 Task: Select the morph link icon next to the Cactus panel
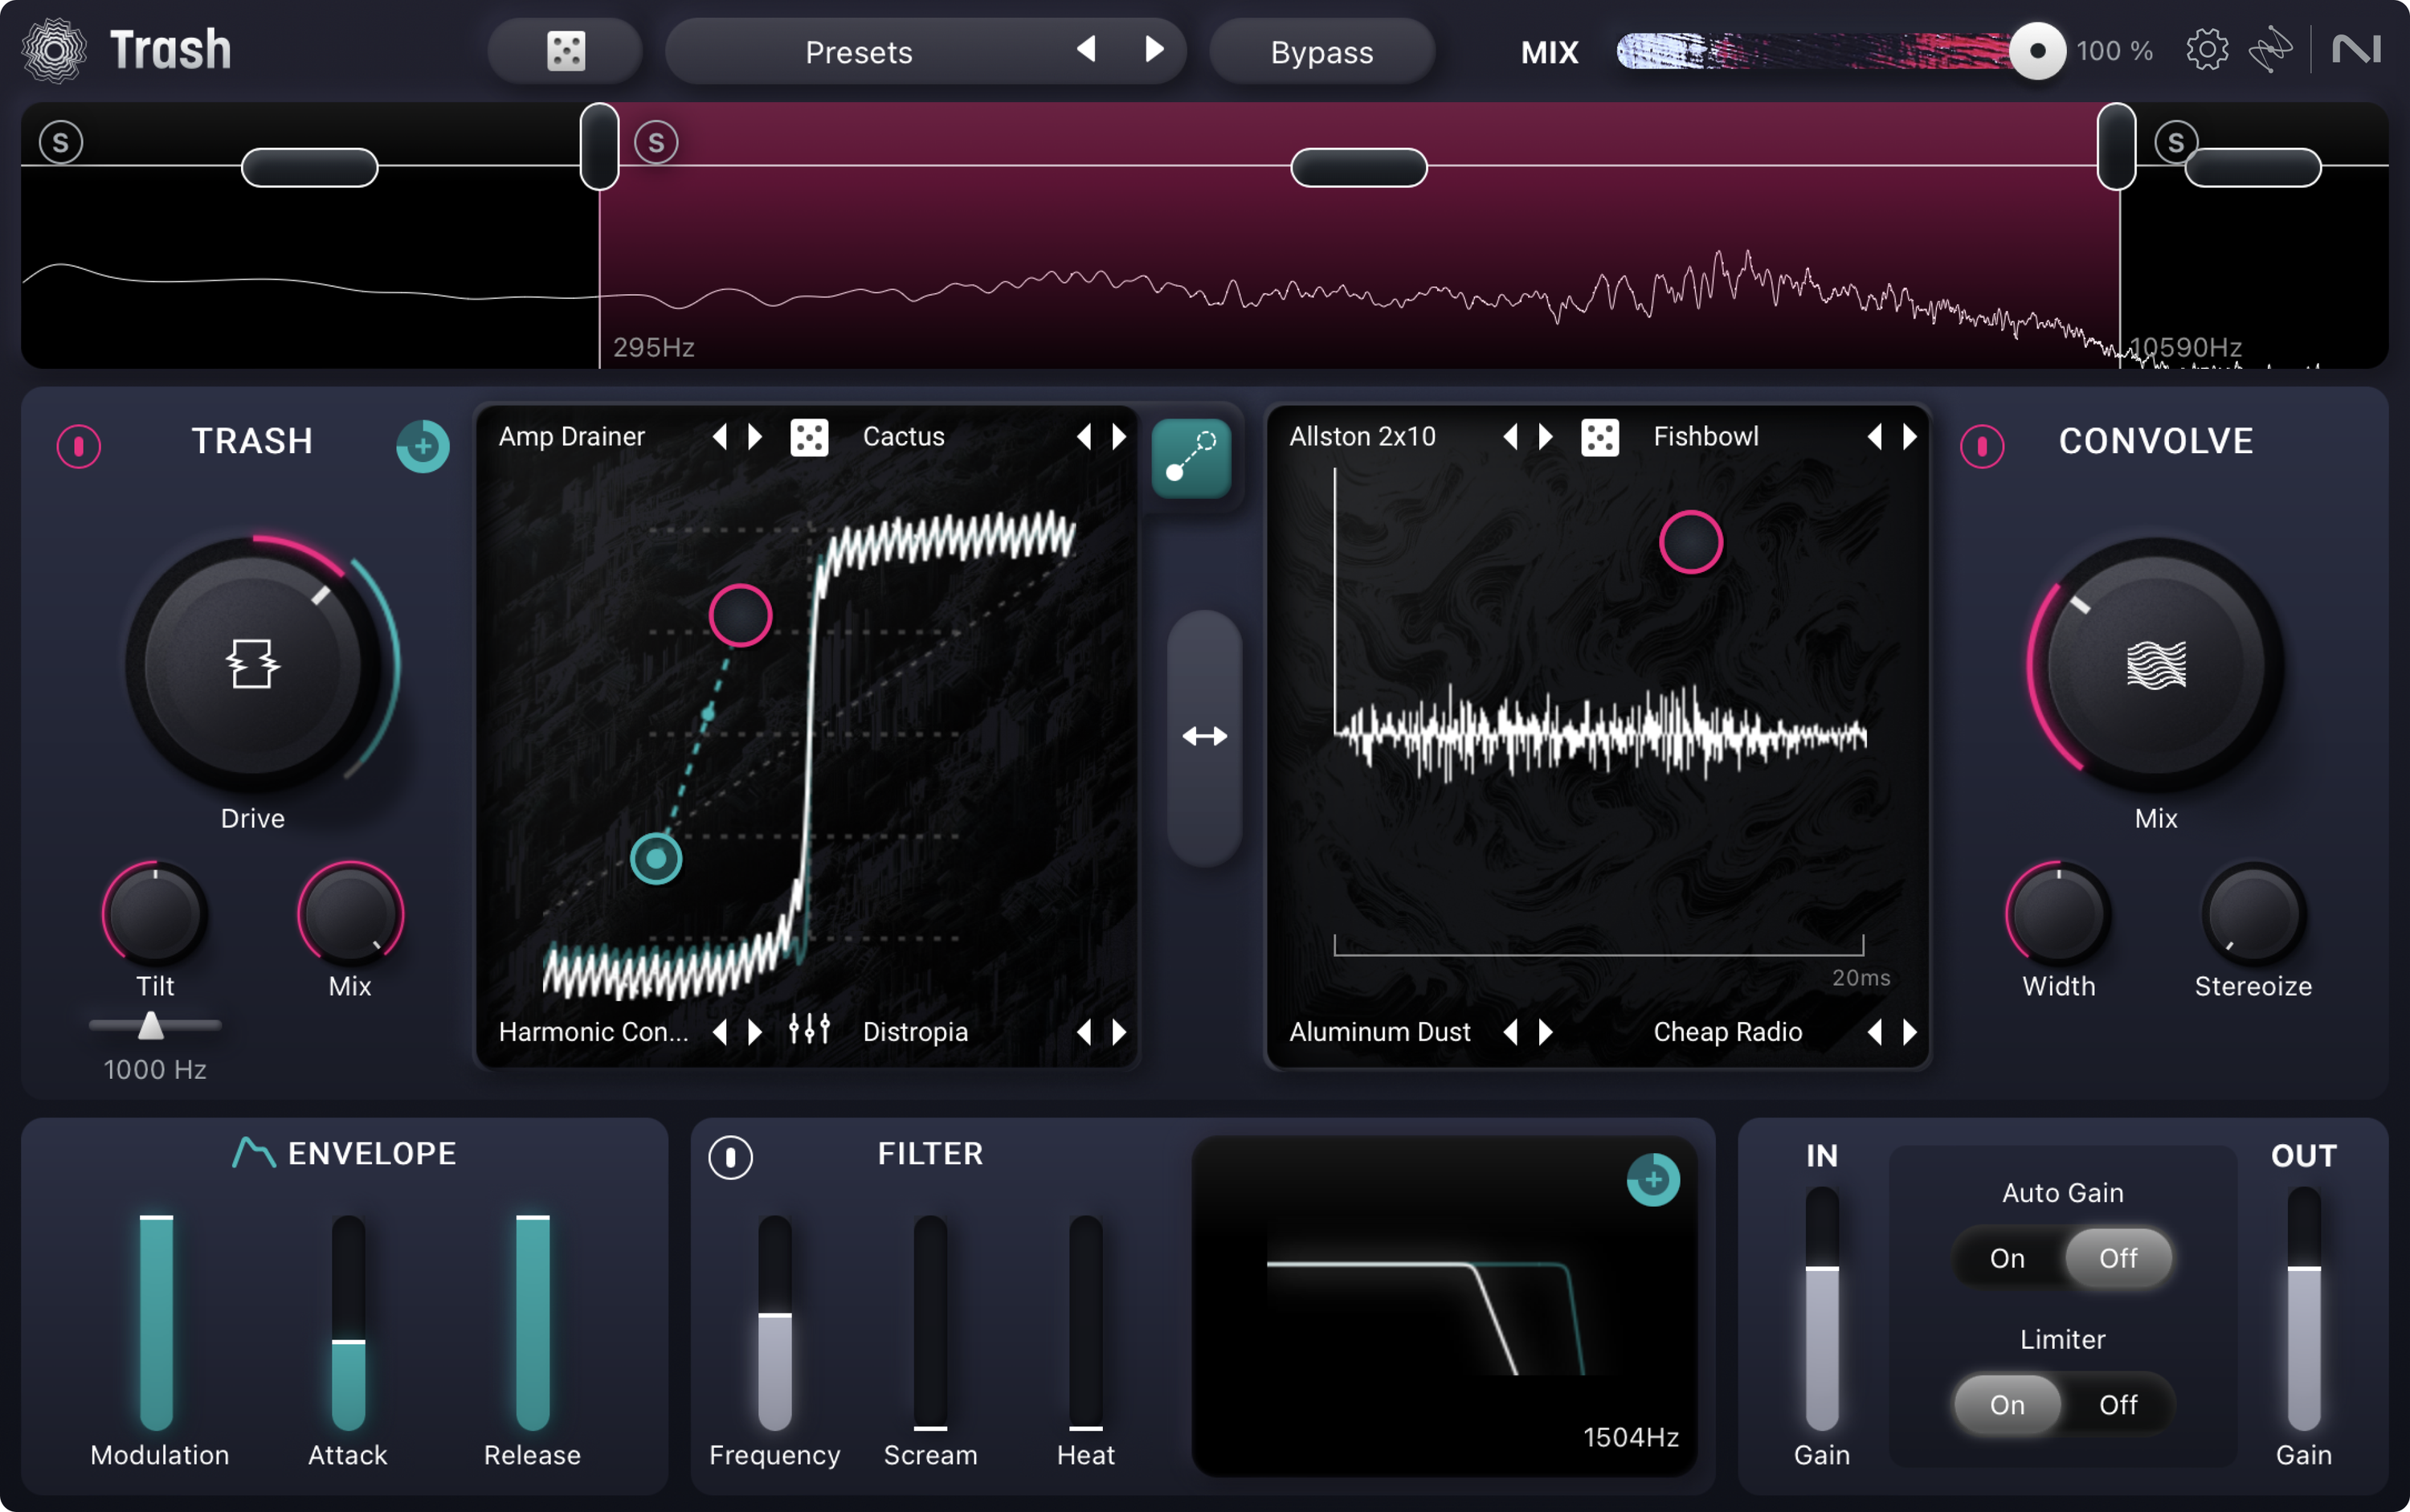point(1194,459)
